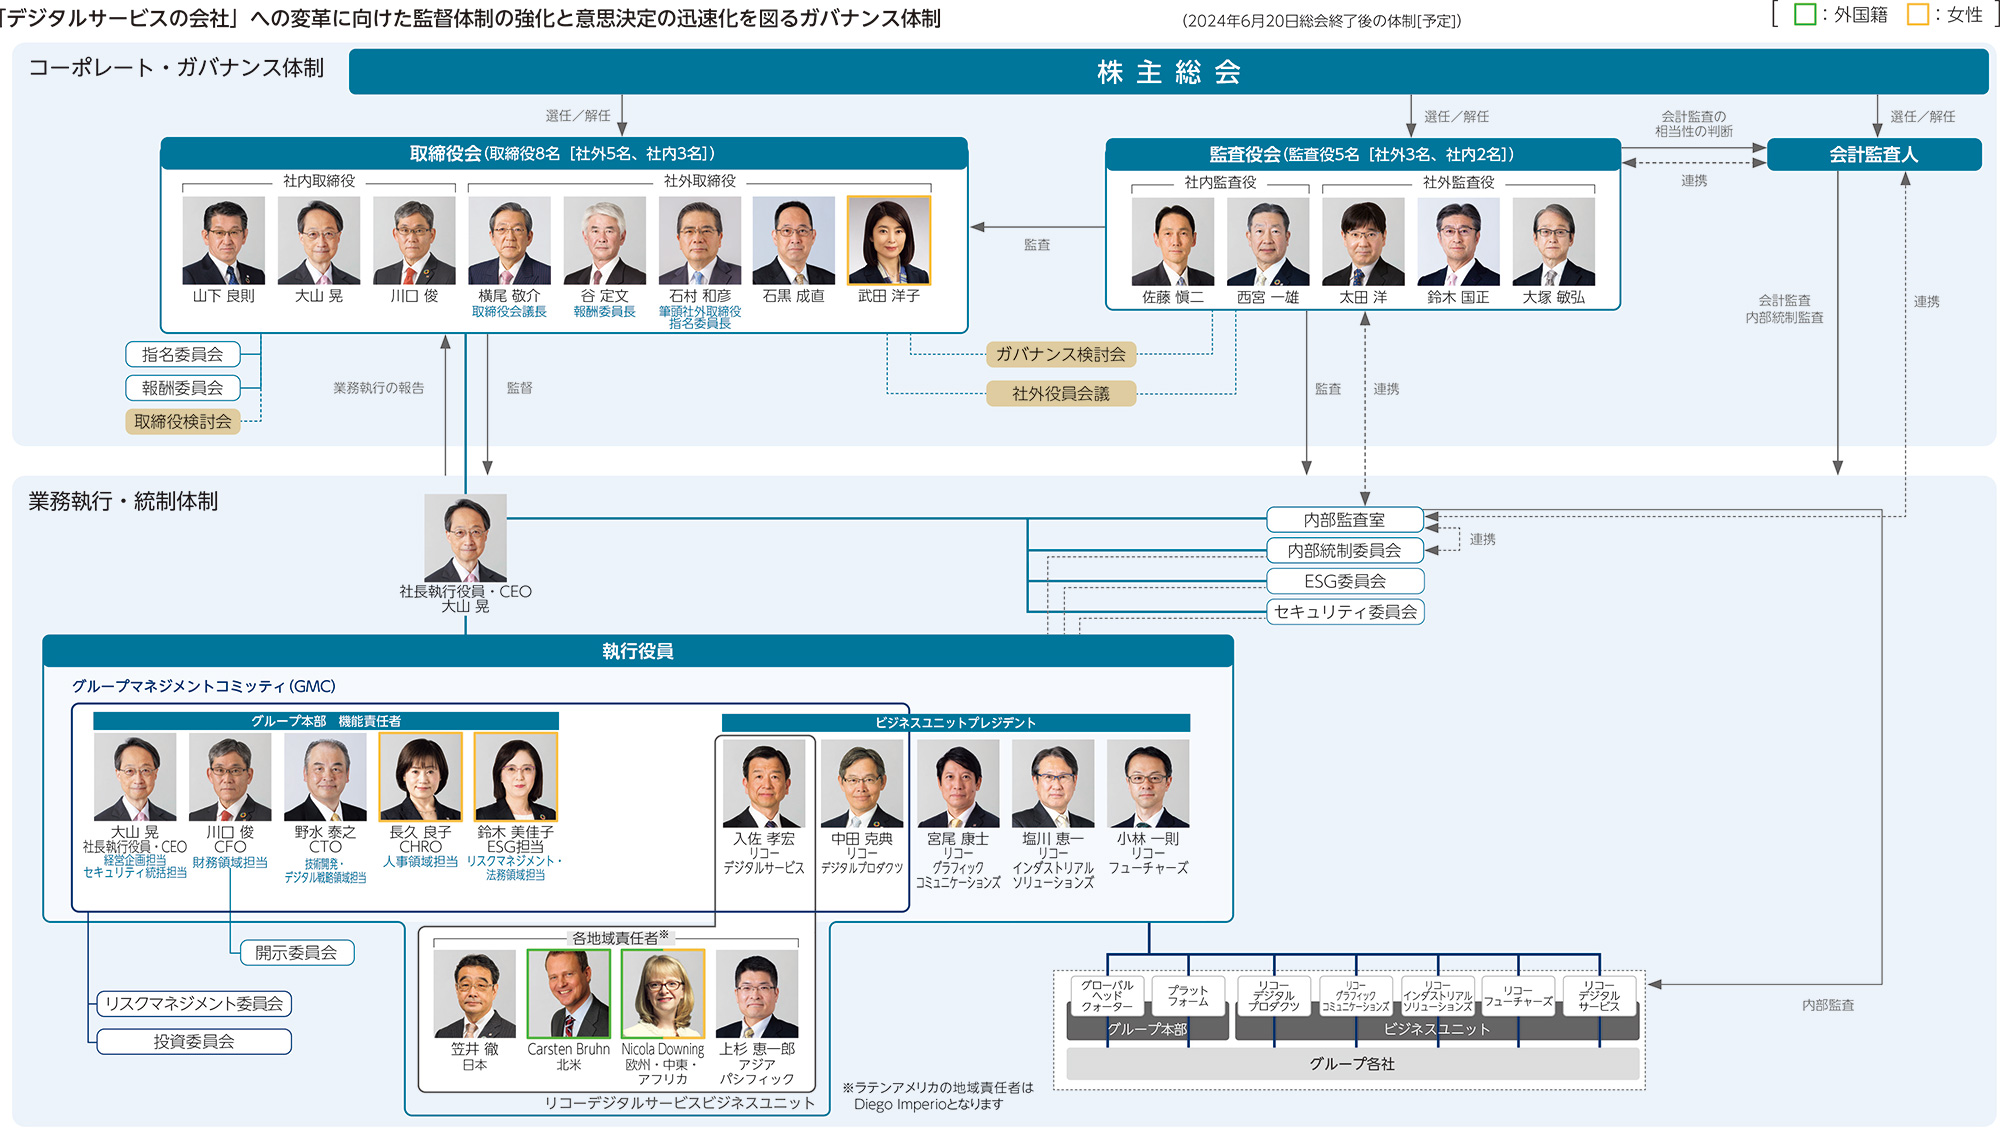Click the ESG委員会 box

(1346, 581)
